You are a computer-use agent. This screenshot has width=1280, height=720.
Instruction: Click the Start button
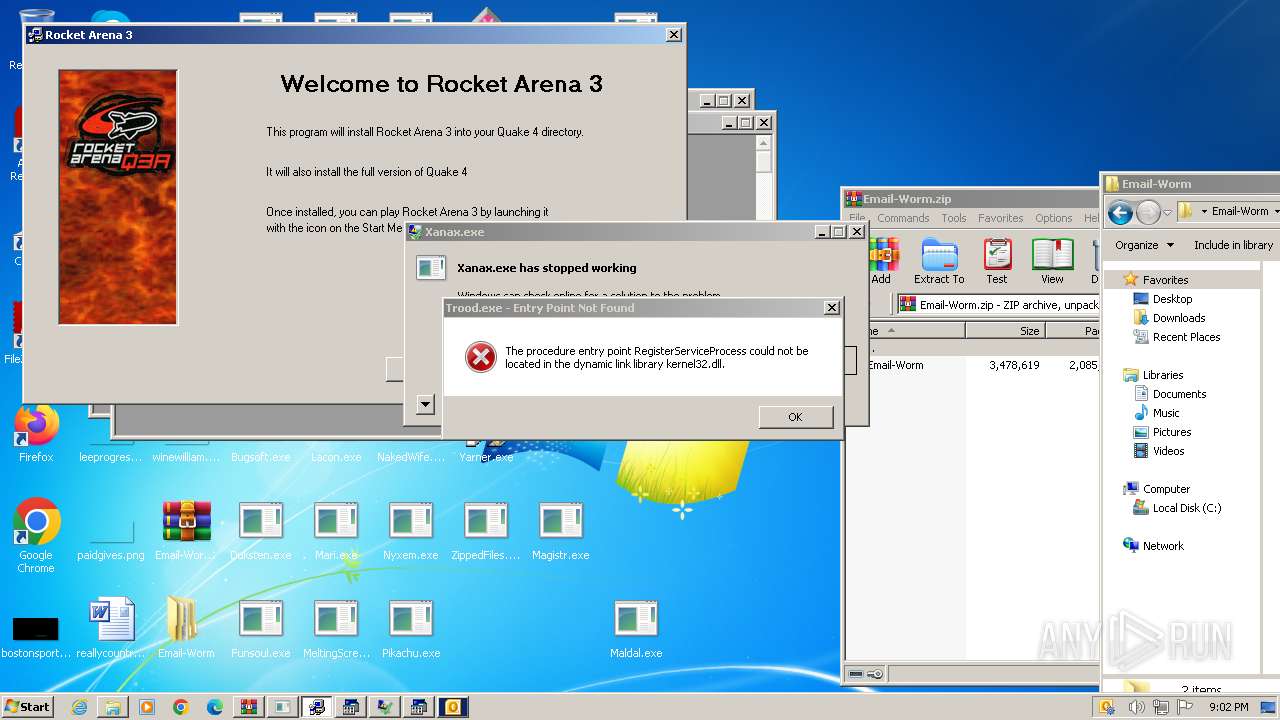click(x=27, y=706)
